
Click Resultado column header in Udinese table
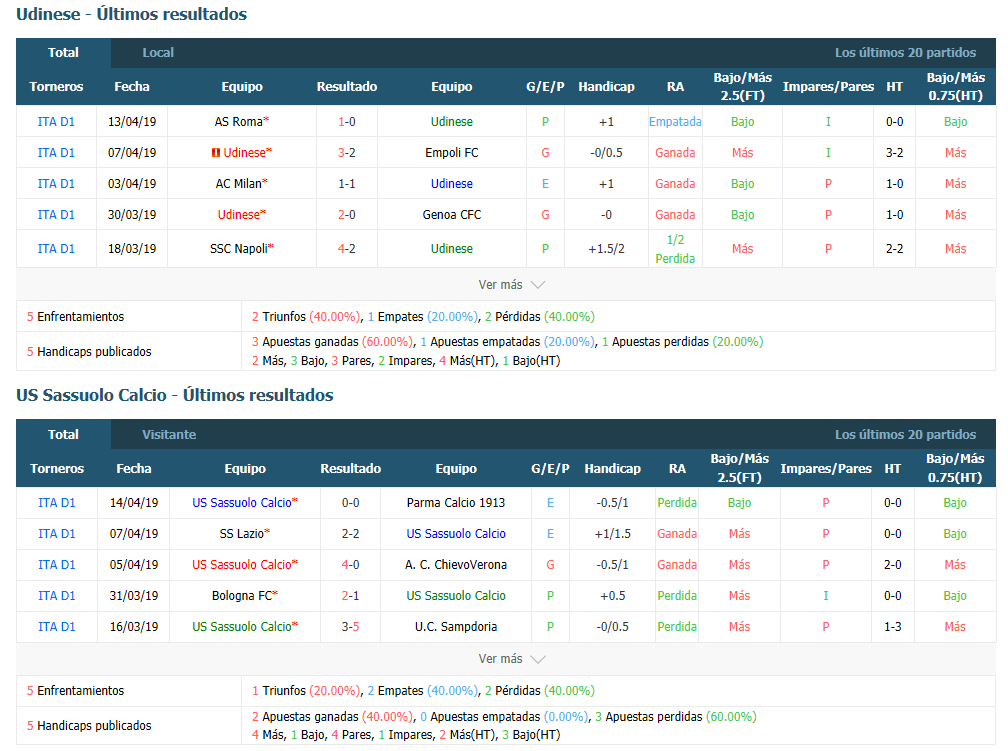(x=347, y=87)
